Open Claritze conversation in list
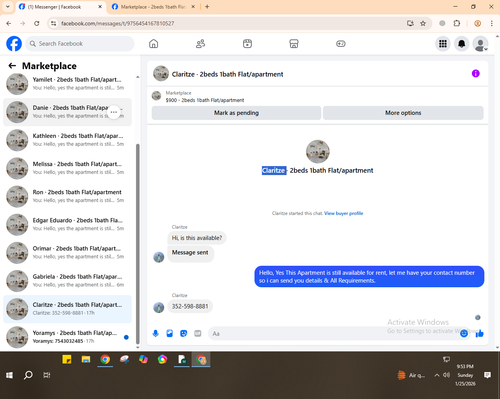The width and height of the screenshot is (500, 399). 68,309
